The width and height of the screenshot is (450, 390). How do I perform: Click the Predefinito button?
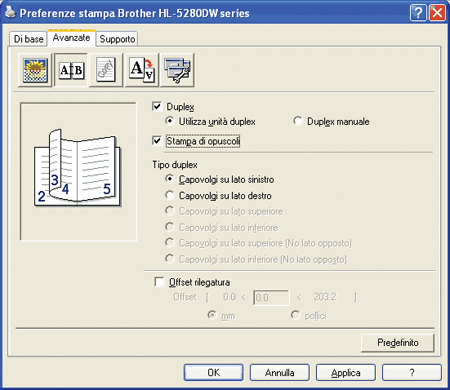398,342
